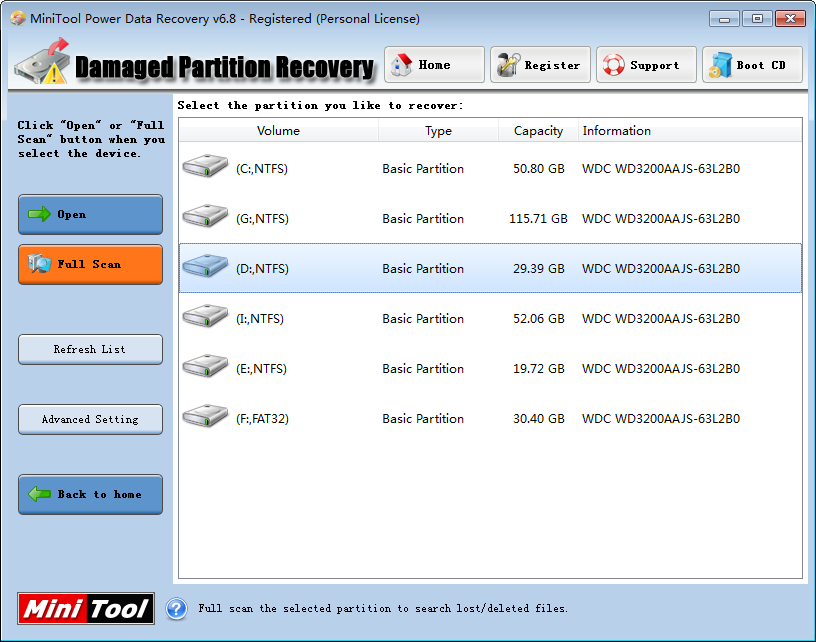Click the Back to home button
816x642 pixels.
coord(91,494)
